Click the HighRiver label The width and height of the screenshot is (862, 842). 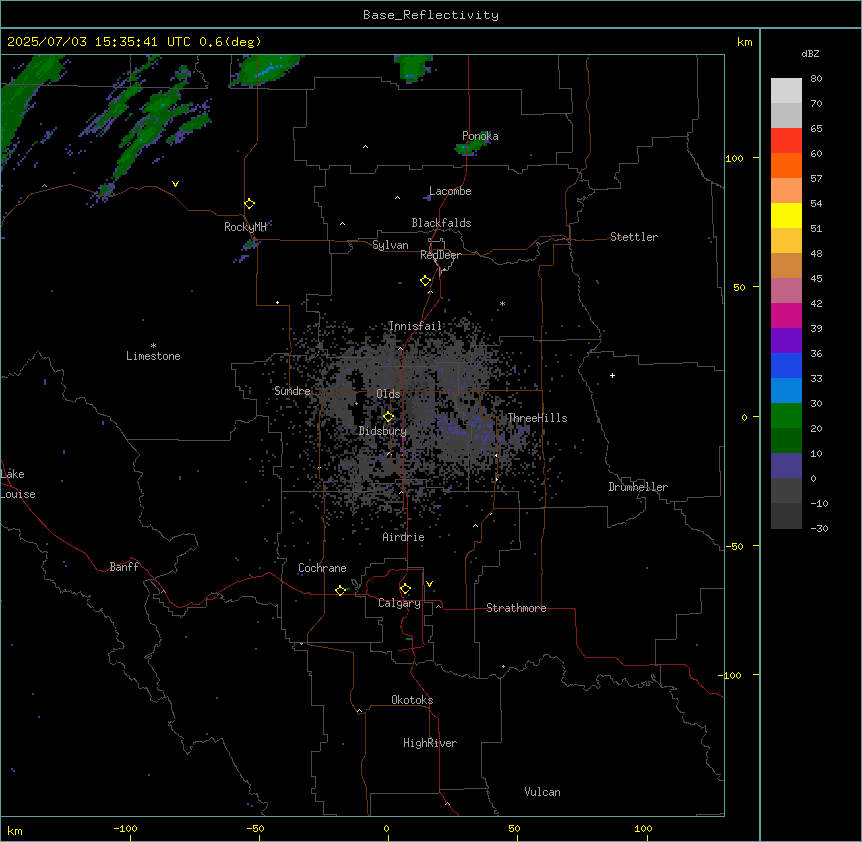(430, 743)
